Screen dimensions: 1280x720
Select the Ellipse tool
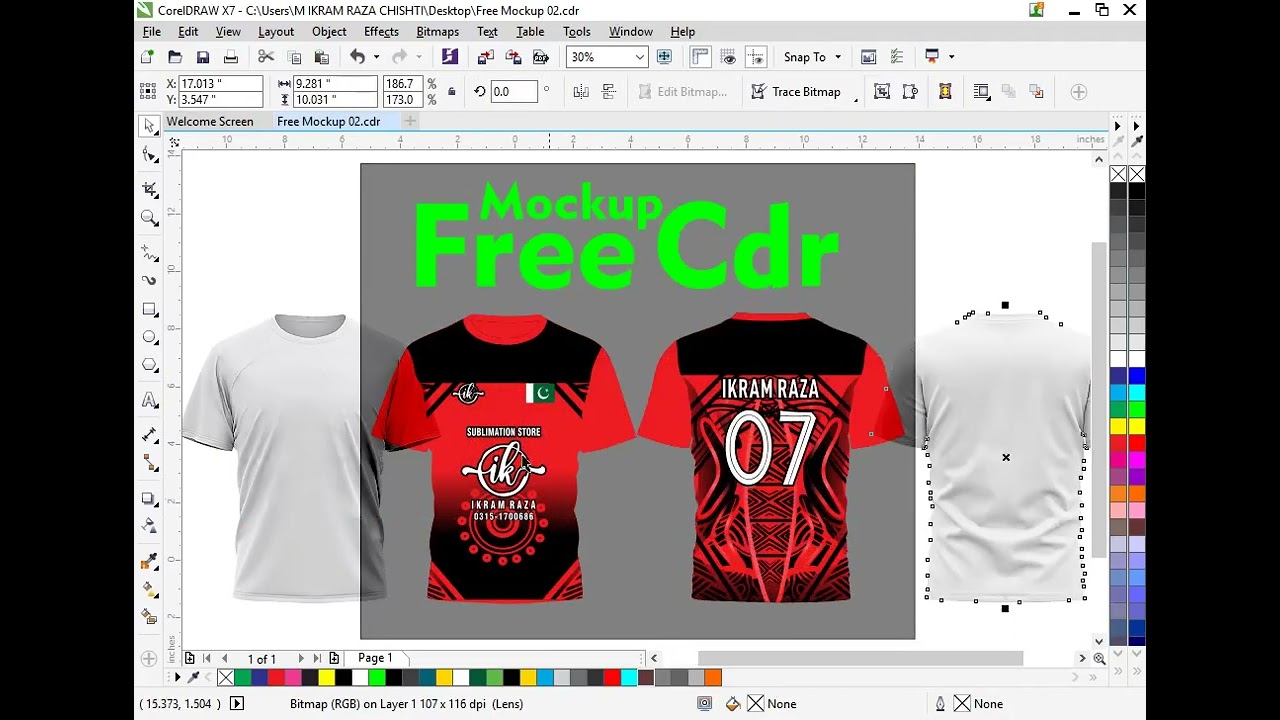tap(150, 337)
